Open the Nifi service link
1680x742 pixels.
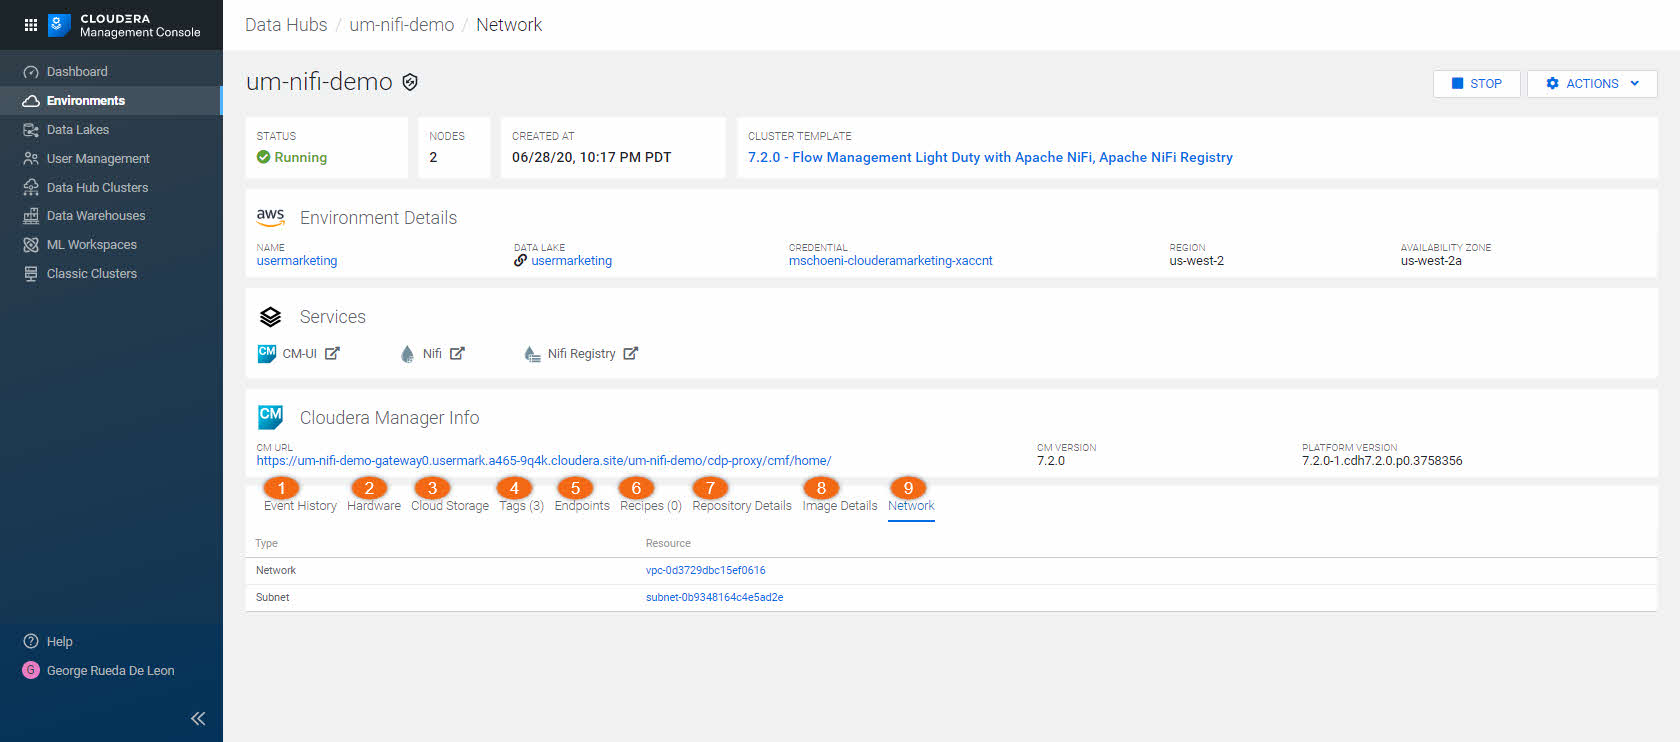point(432,354)
